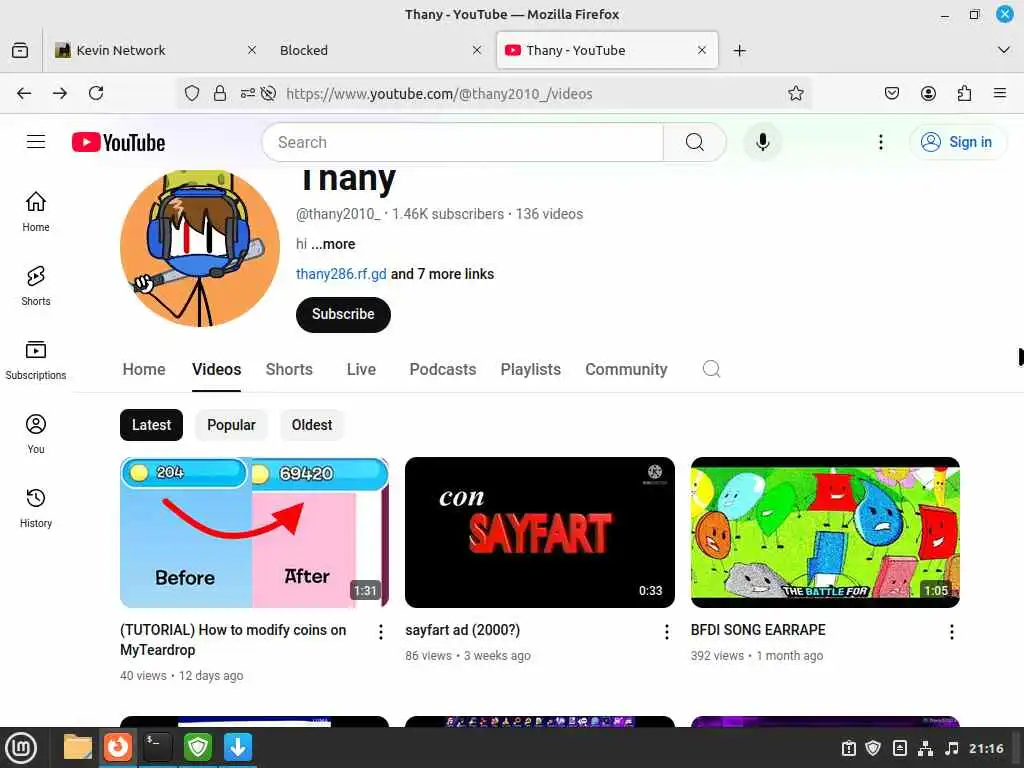Image resolution: width=1024 pixels, height=768 pixels.
Task: Go back with Firefox back arrow
Action: [24, 93]
